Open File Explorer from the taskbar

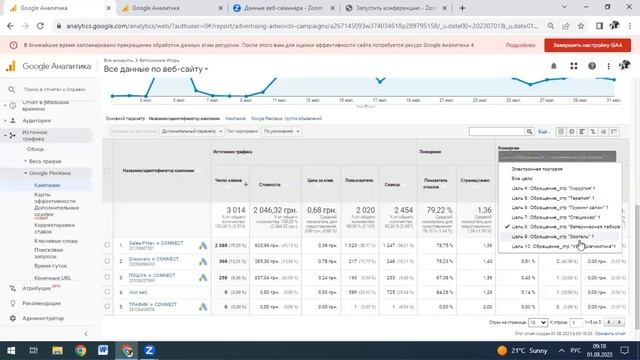coord(57,350)
